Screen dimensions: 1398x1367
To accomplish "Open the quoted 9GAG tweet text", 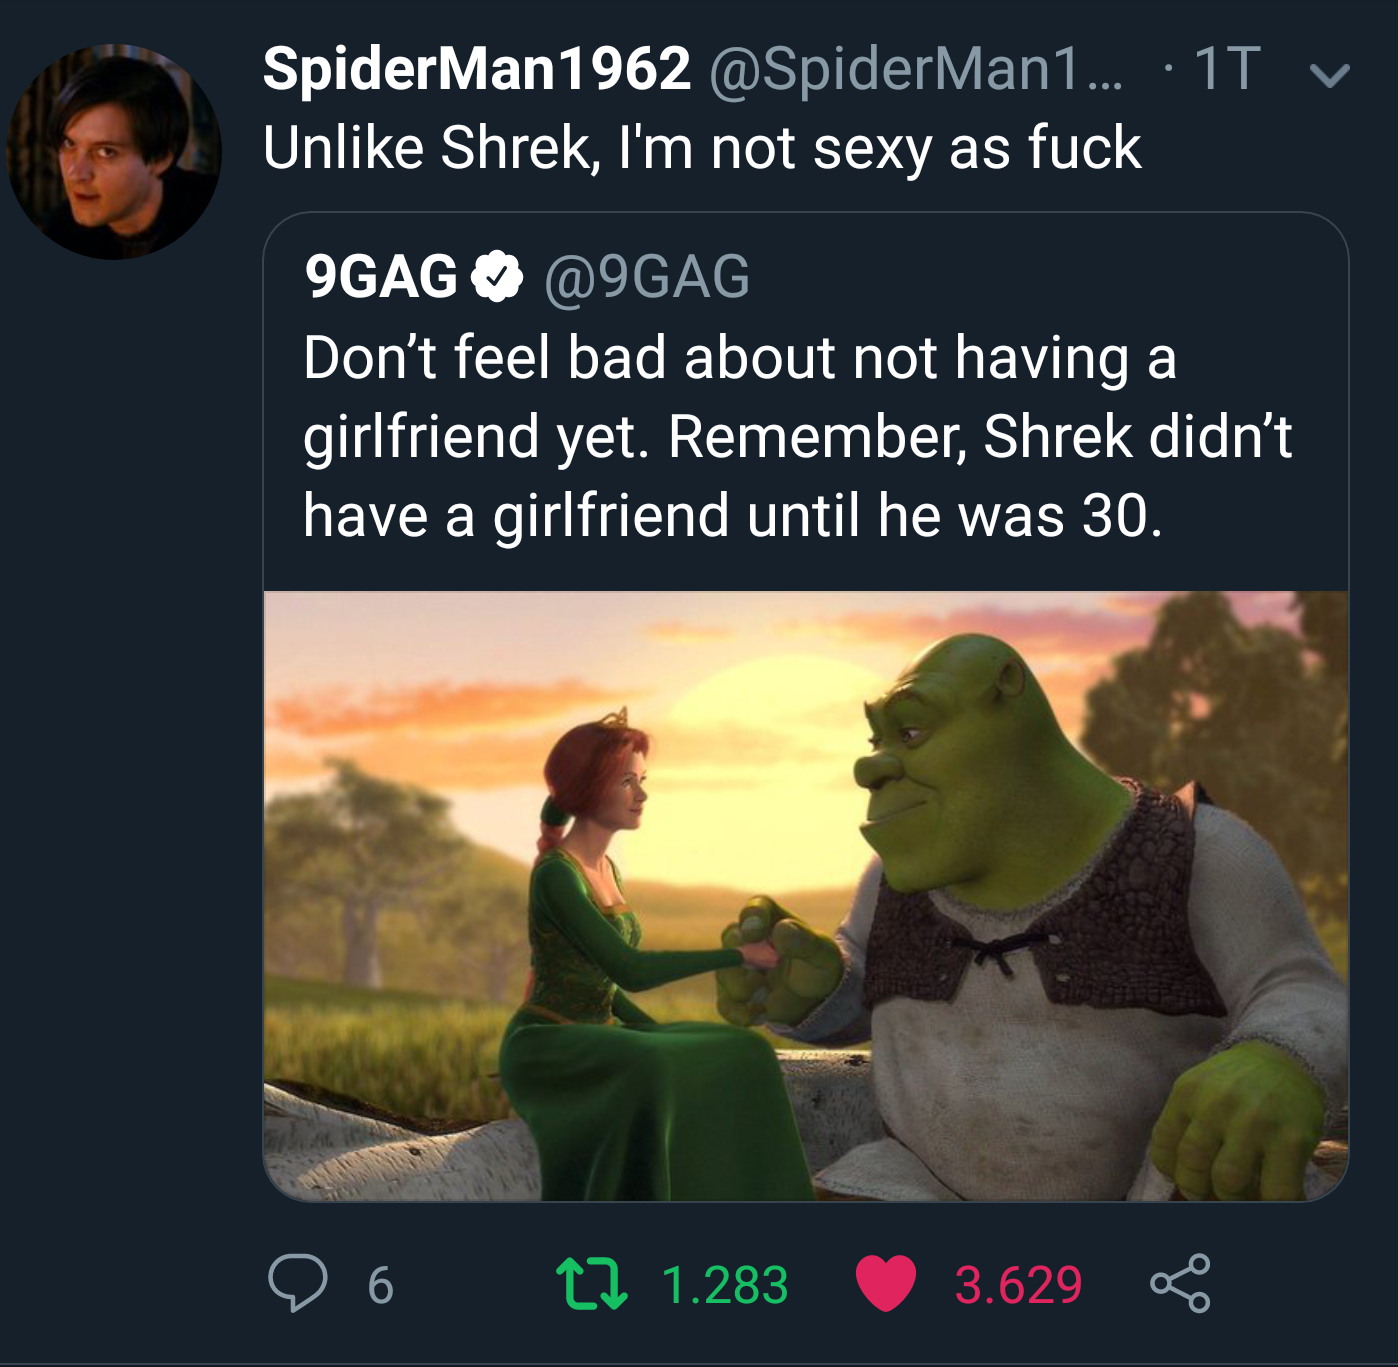I will click(x=797, y=436).
